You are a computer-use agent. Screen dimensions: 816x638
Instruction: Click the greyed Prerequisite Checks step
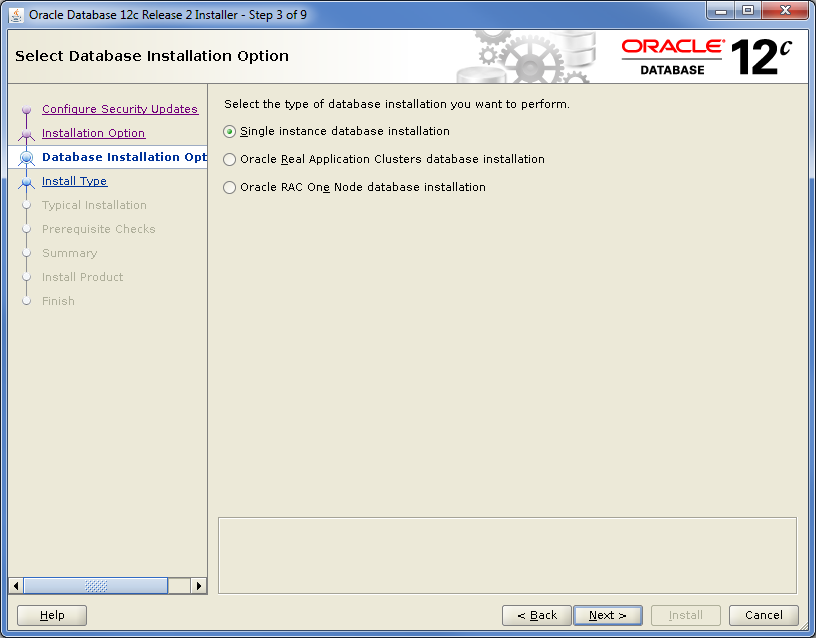98,229
